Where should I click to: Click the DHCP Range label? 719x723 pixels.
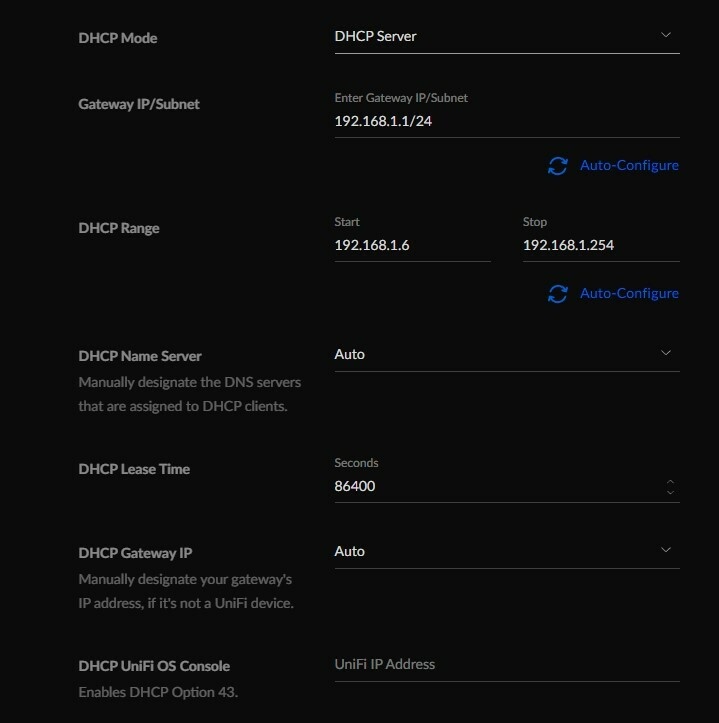click(x=119, y=228)
